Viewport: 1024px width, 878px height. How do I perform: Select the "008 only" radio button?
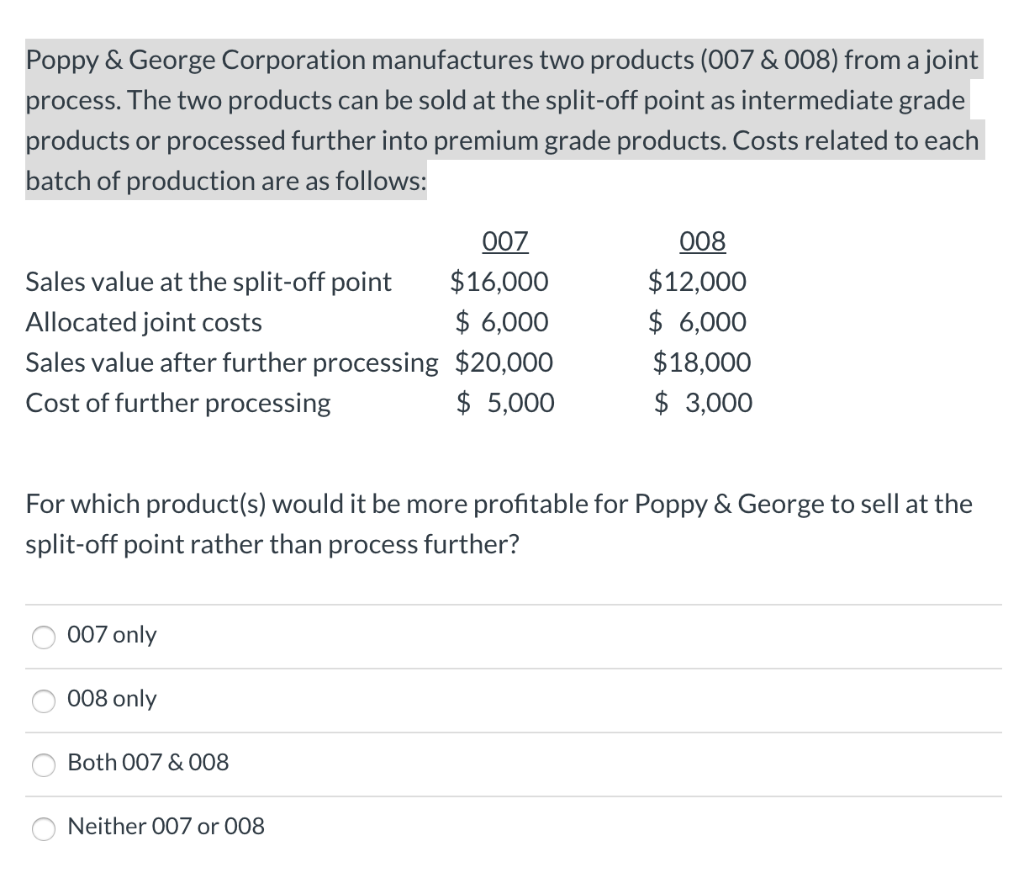tap(43, 701)
